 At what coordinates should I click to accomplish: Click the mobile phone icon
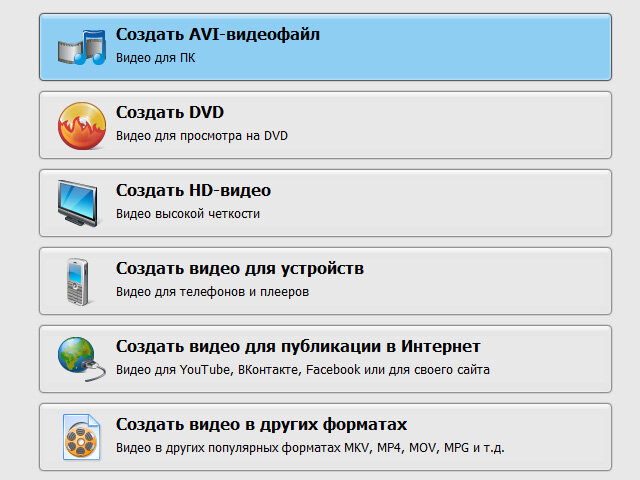(78, 282)
